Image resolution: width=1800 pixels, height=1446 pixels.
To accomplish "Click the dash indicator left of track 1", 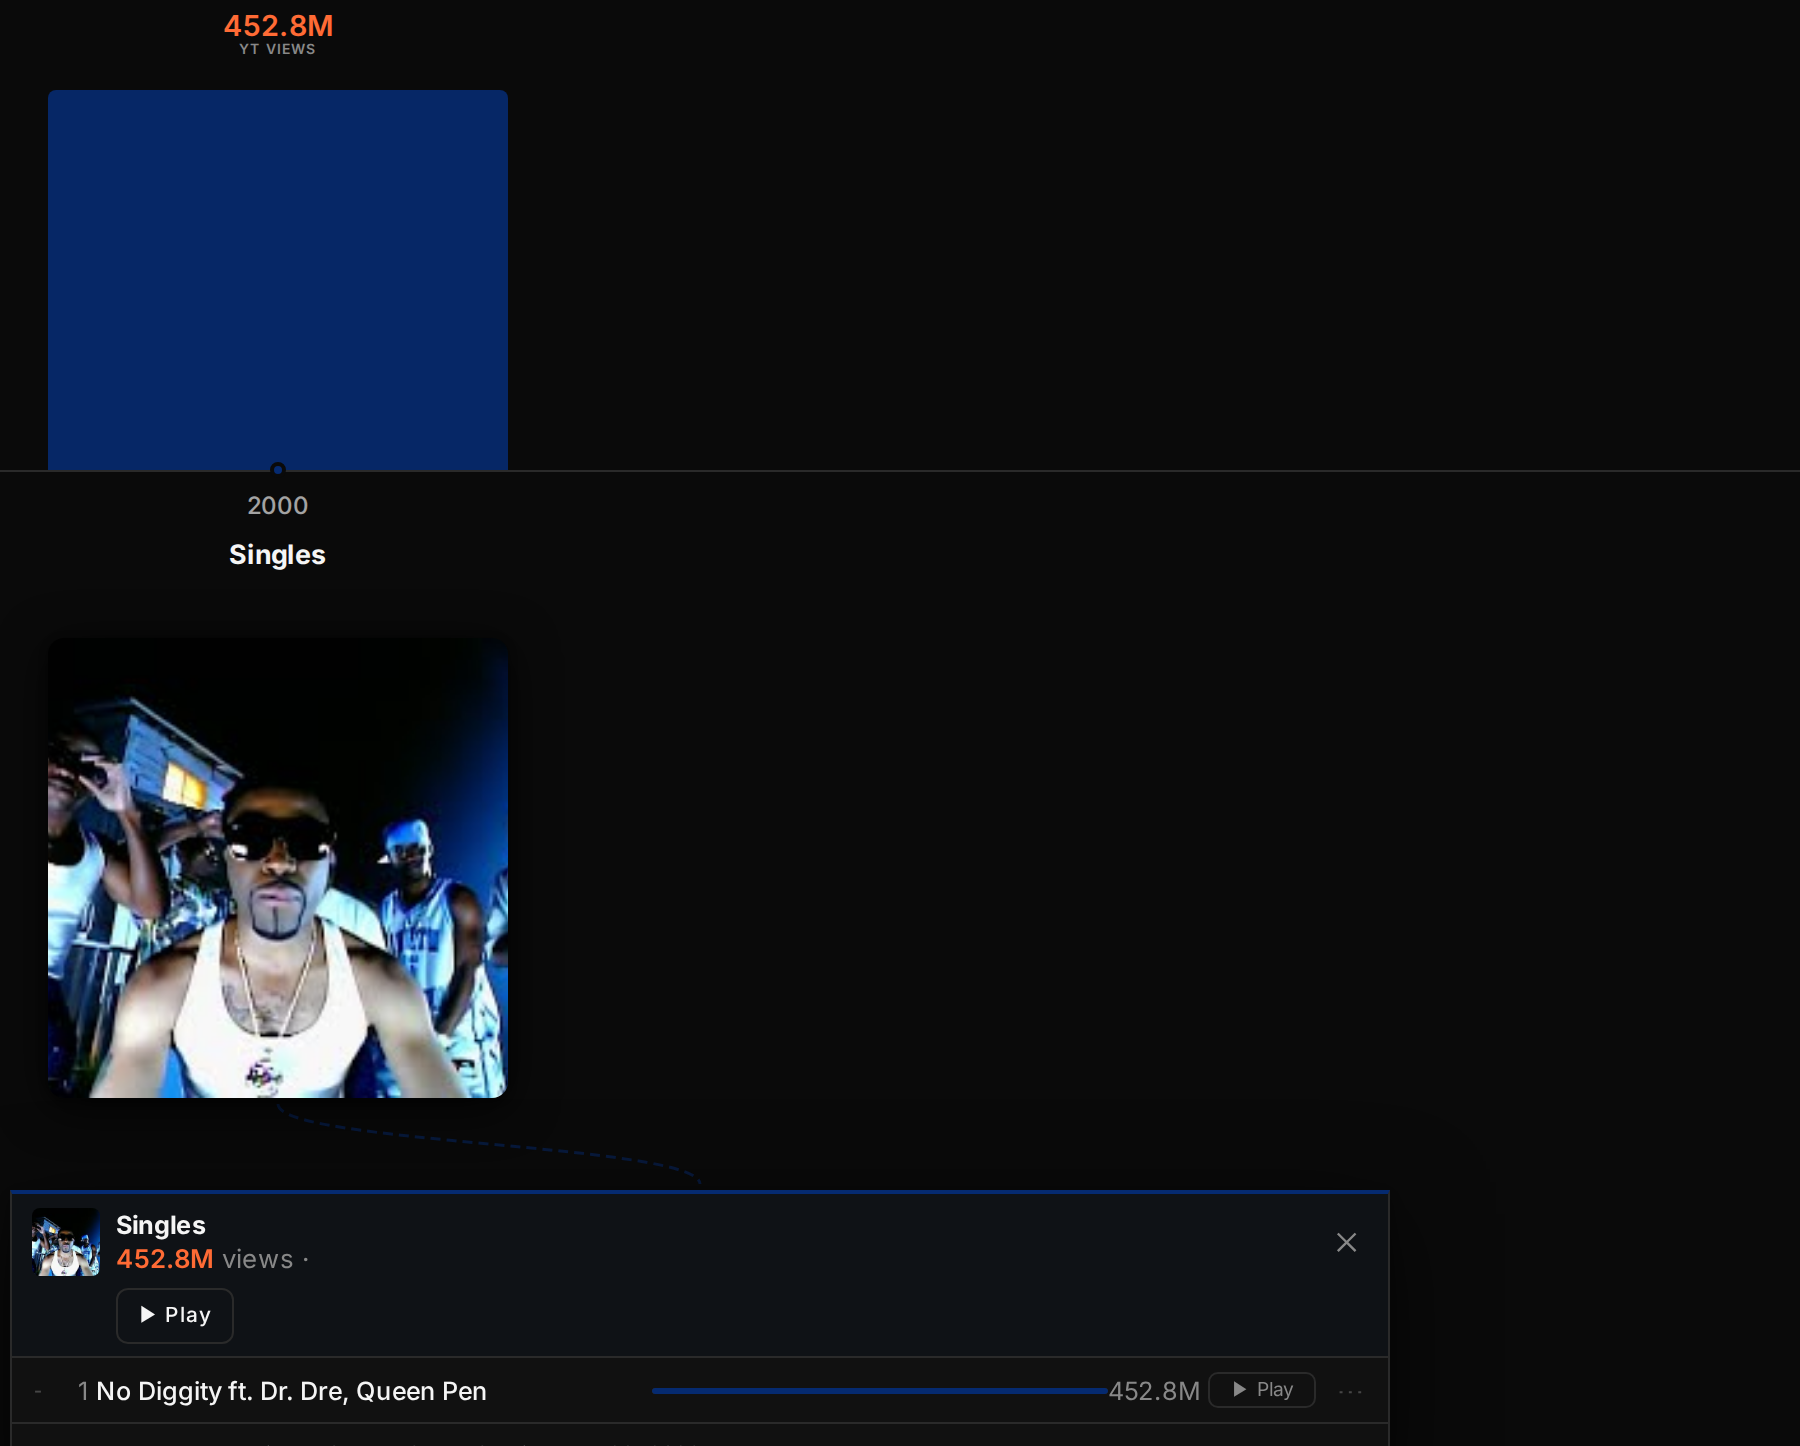I will (x=38, y=1391).
